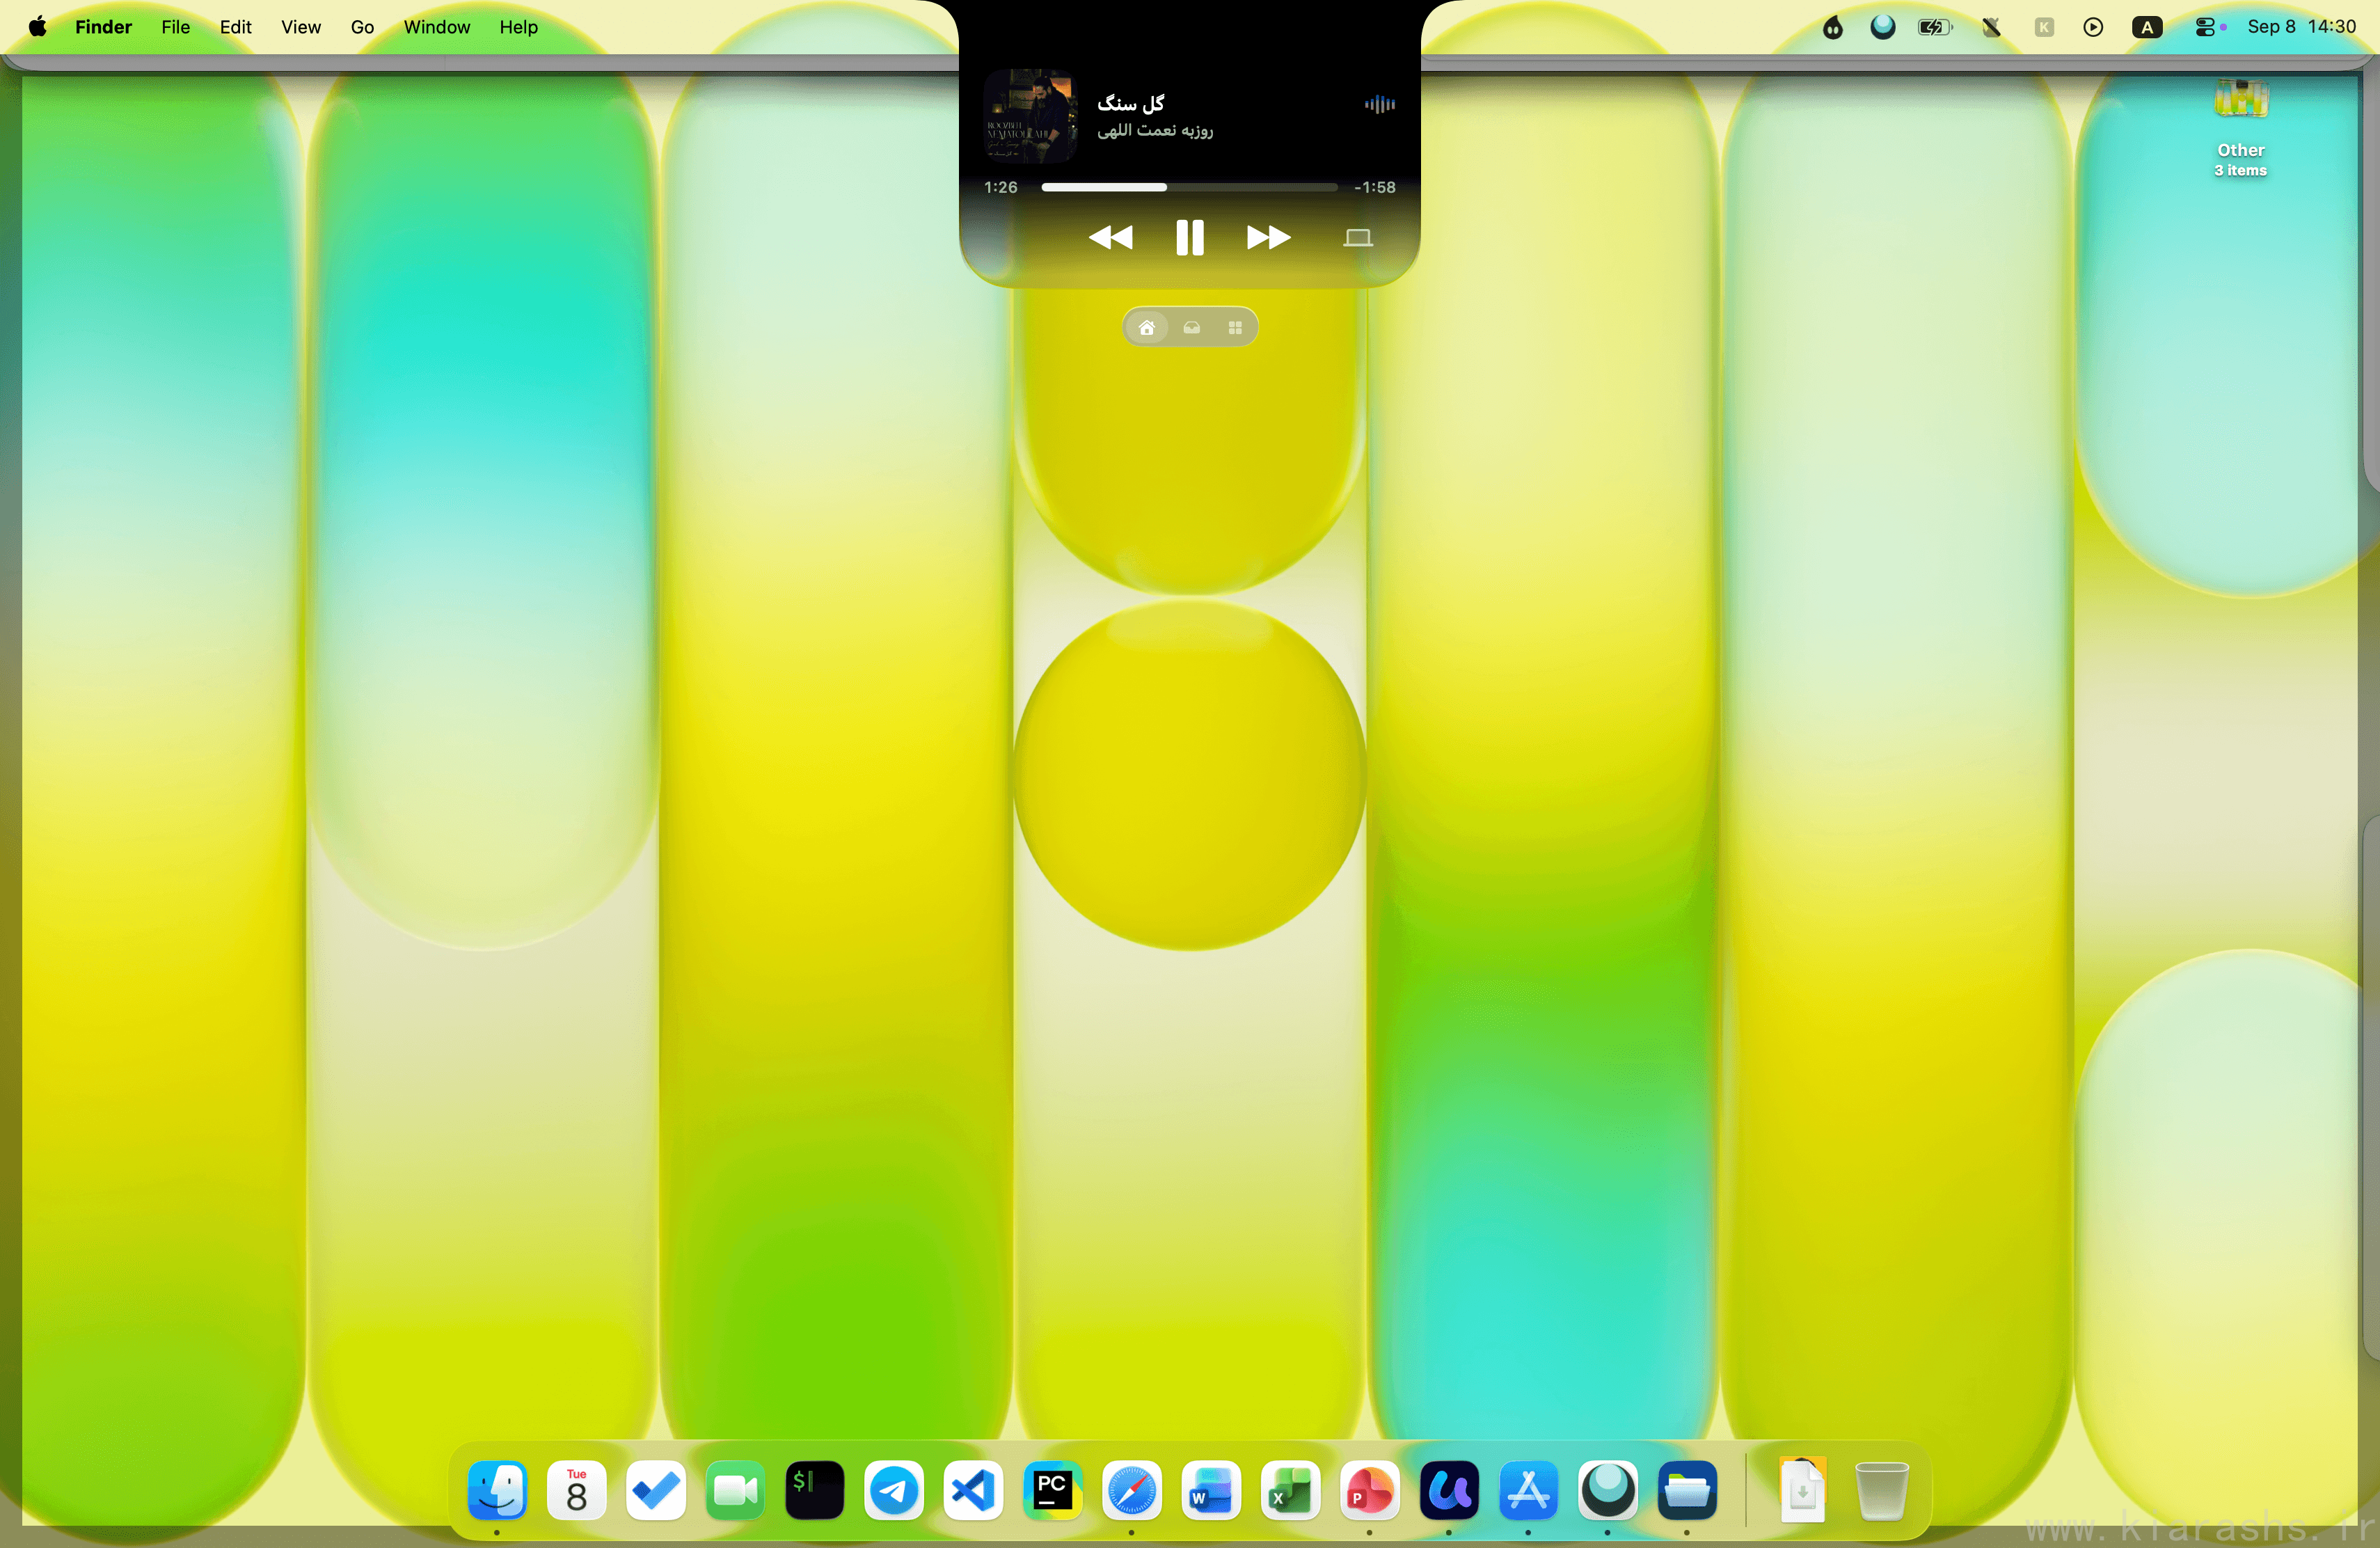The image size is (2380, 1548).
Task: Select the grid tab in notch widget
Action: [x=1235, y=327]
